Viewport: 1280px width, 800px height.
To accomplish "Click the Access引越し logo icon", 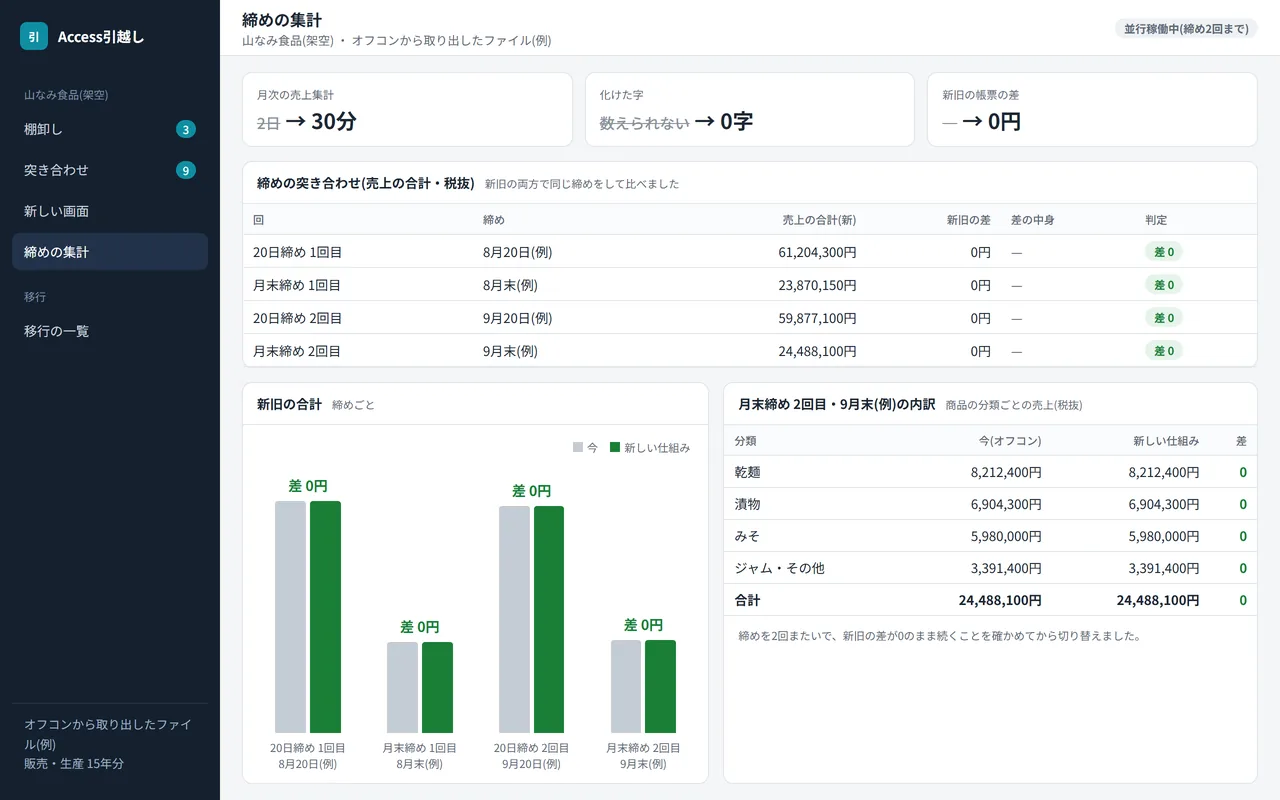I will click(x=34, y=36).
